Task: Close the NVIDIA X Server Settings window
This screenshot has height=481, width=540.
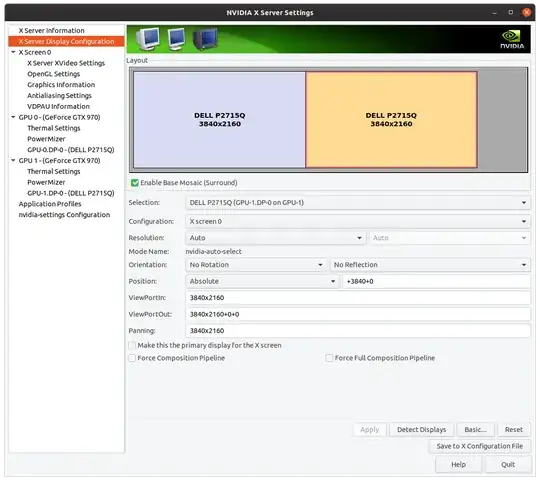Action: 526,12
